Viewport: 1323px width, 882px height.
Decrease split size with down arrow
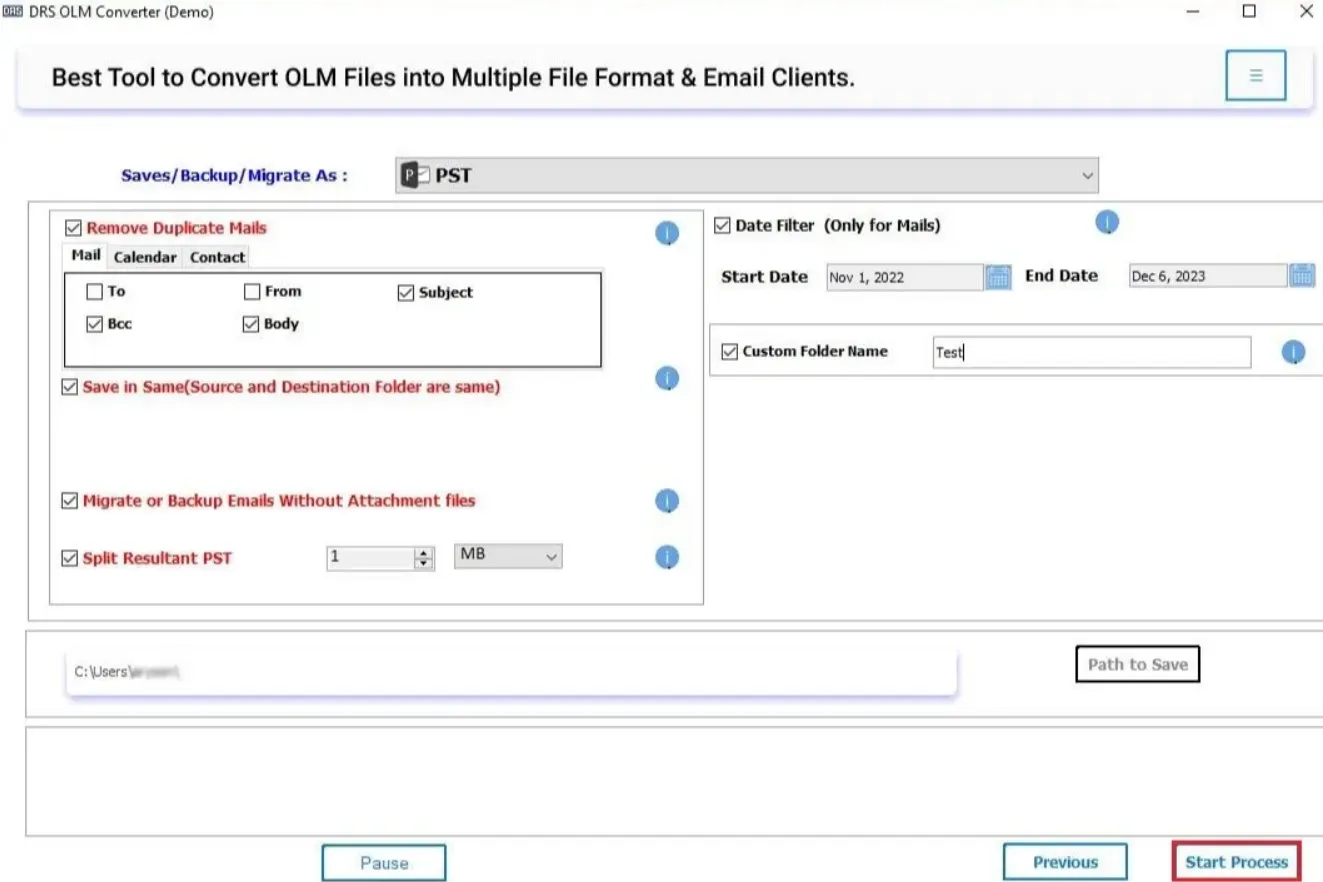(424, 564)
